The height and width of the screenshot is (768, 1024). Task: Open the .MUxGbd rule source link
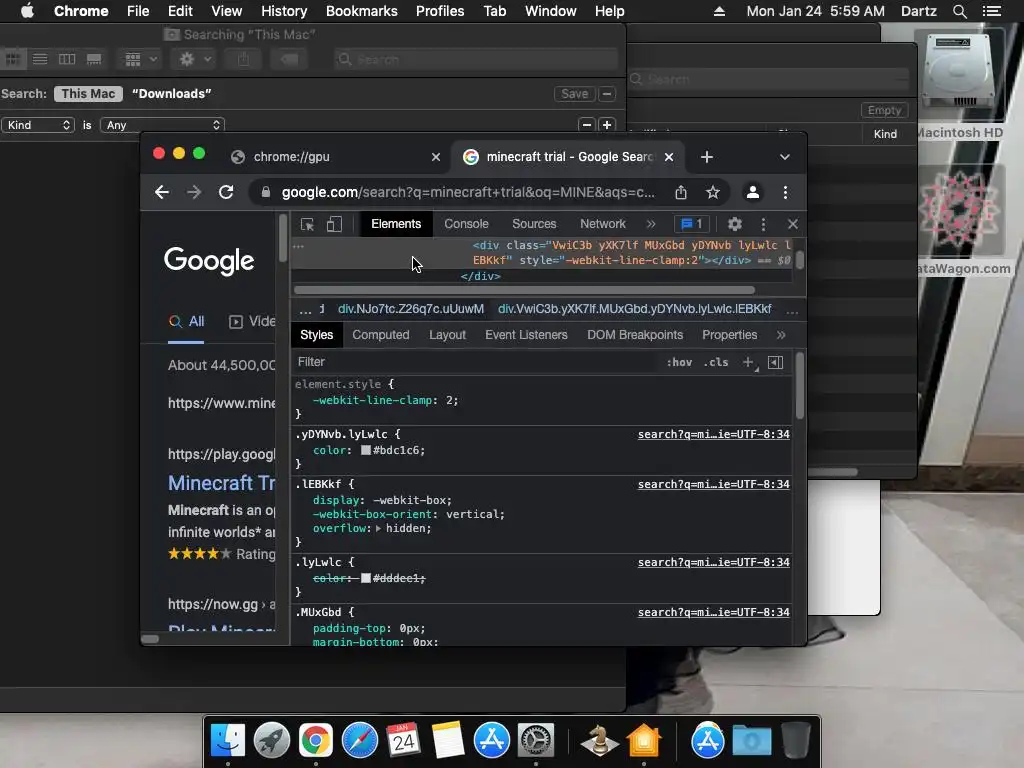pos(714,613)
